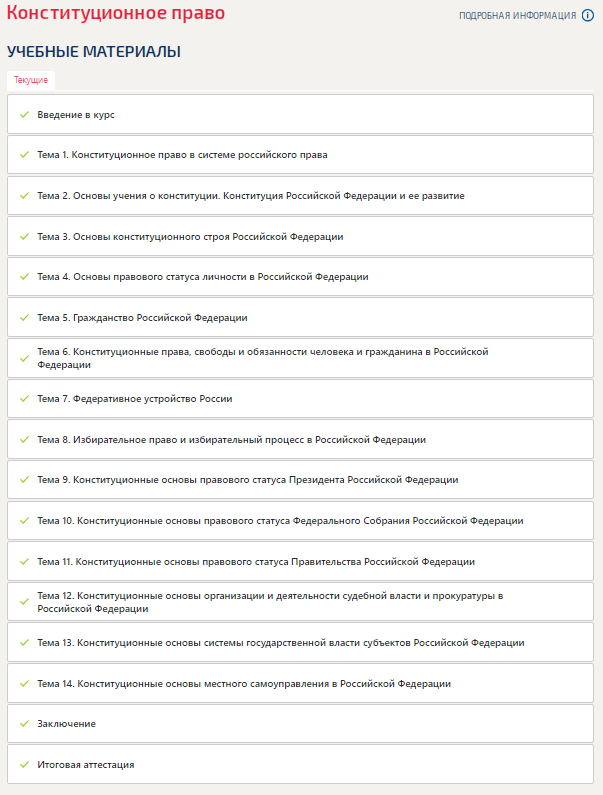Click the checkmark beside Итоговая аттестация
This screenshot has height=795, width=603.
click(24, 765)
